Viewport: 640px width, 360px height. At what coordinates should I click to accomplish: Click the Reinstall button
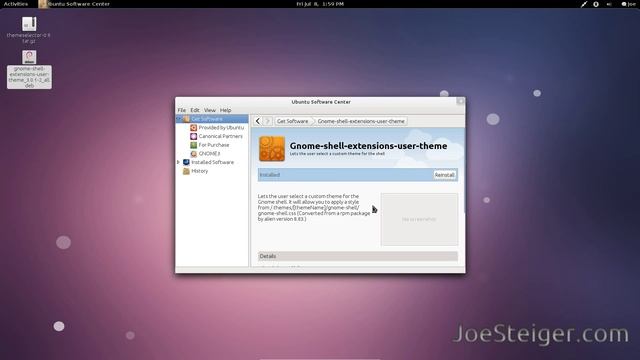click(444, 175)
